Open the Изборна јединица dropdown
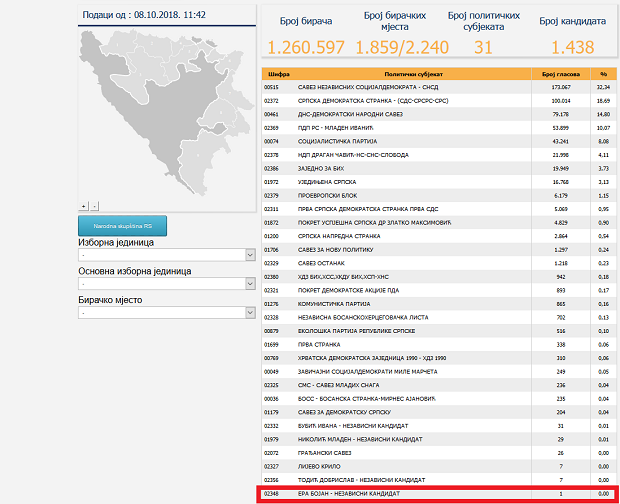Image resolution: width=620 pixels, height=504 pixels. tap(163, 256)
